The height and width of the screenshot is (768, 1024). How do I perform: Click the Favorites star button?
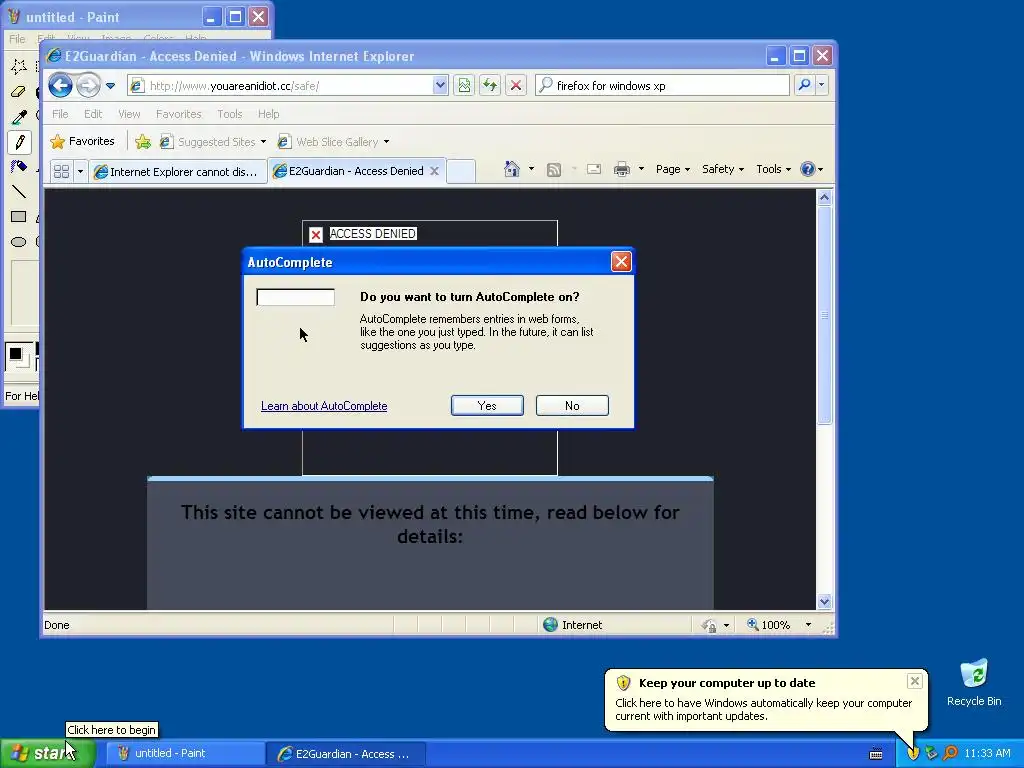82,141
